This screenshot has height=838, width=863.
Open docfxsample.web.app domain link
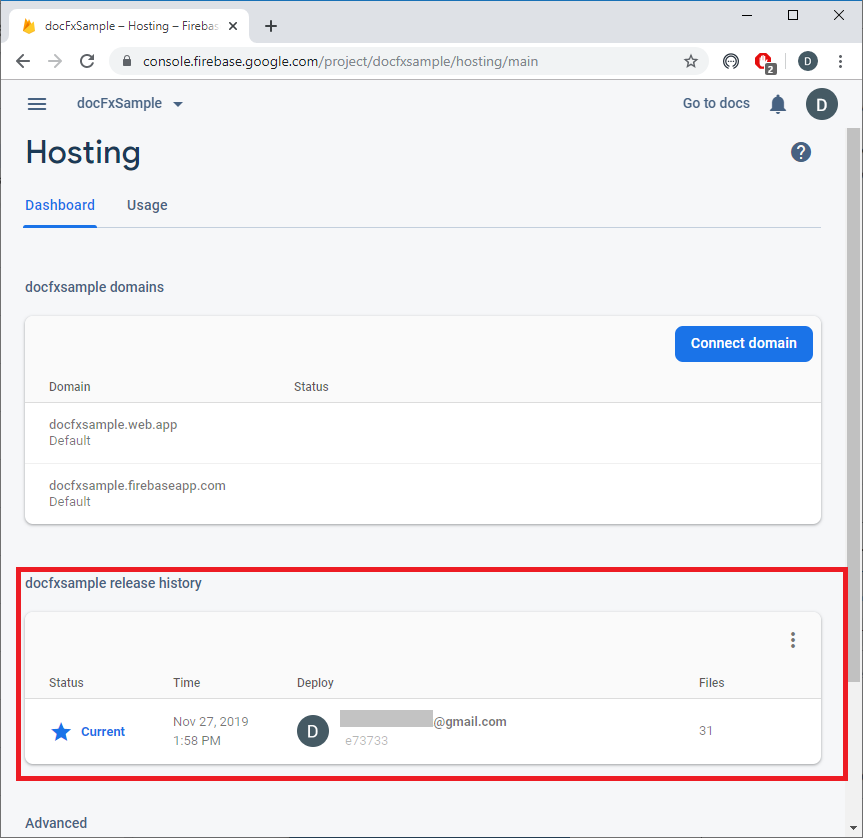click(x=113, y=425)
